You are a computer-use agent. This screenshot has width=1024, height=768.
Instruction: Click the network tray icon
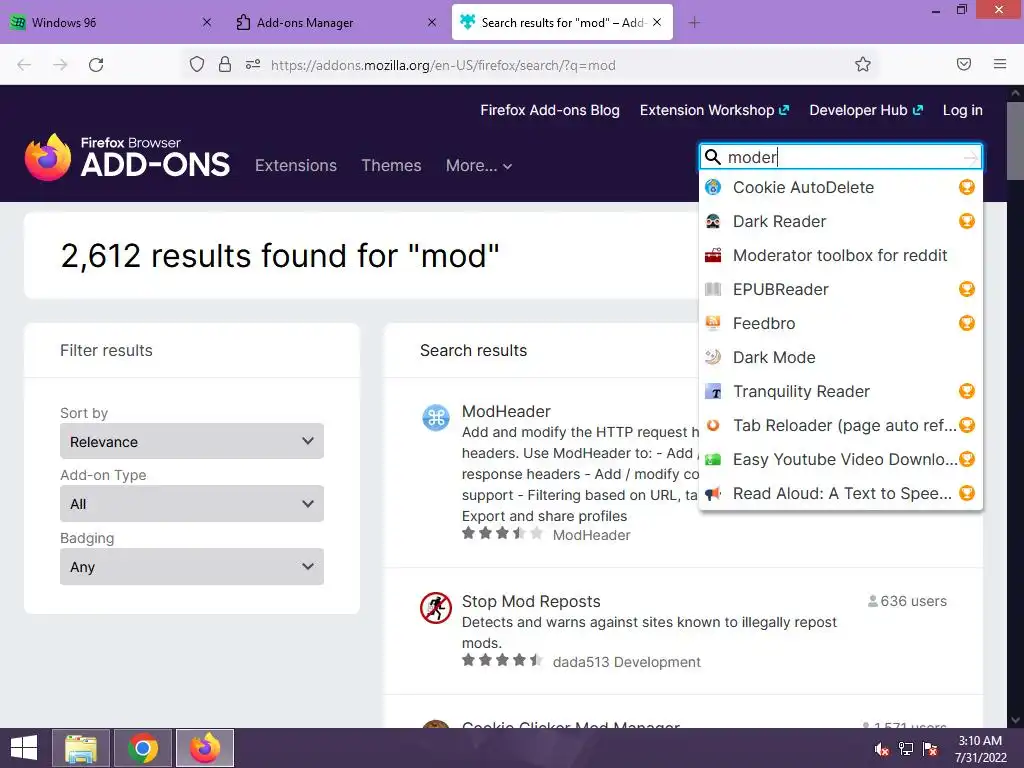coord(906,749)
